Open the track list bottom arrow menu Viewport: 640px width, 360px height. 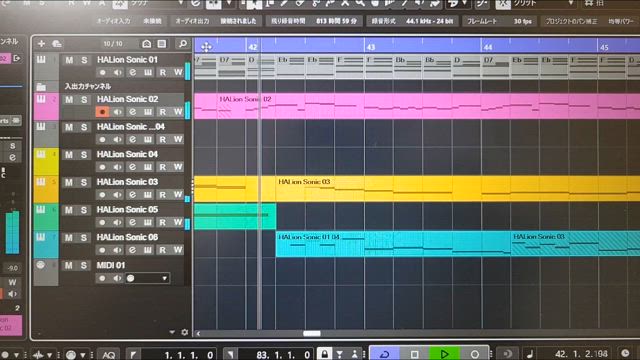click(172, 332)
